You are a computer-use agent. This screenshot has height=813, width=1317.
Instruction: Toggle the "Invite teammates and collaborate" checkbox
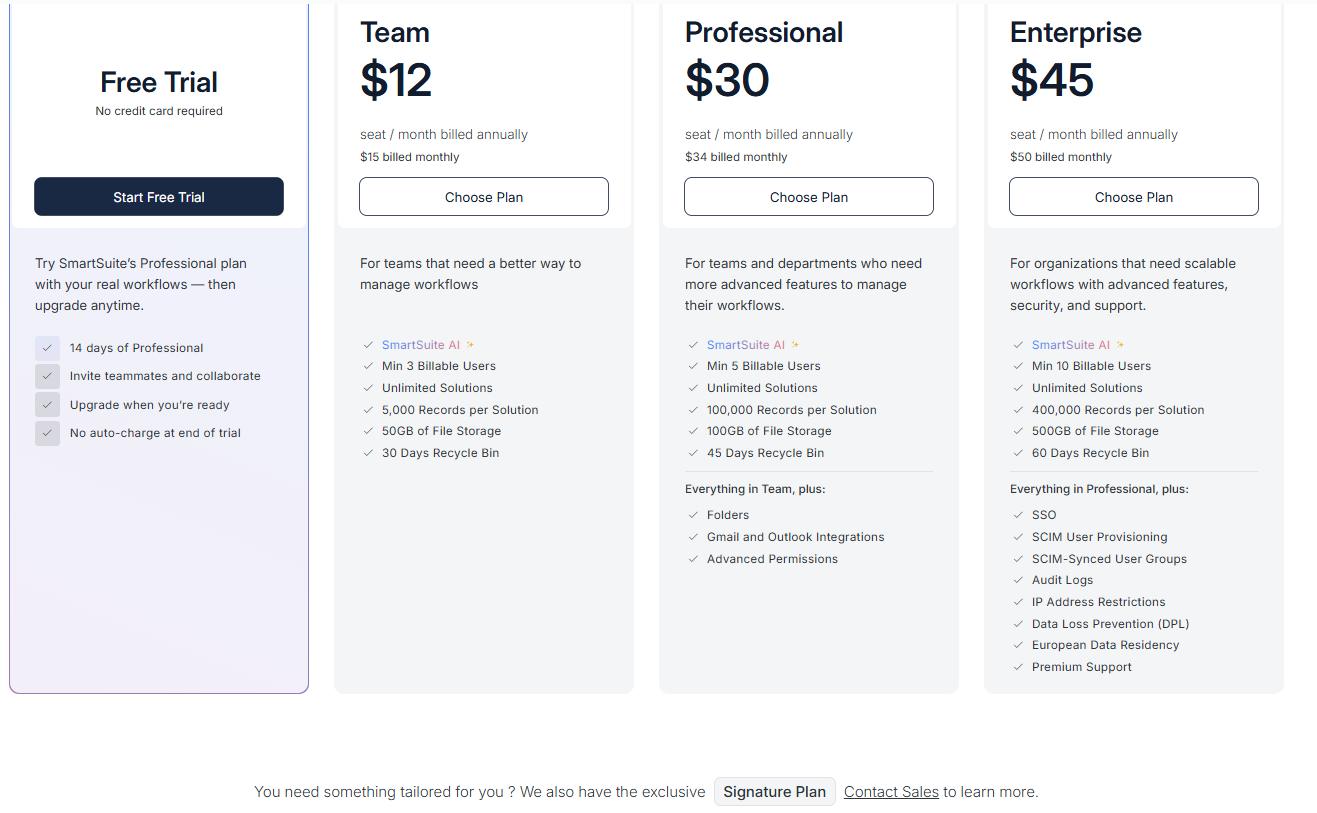(x=47, y=376)
